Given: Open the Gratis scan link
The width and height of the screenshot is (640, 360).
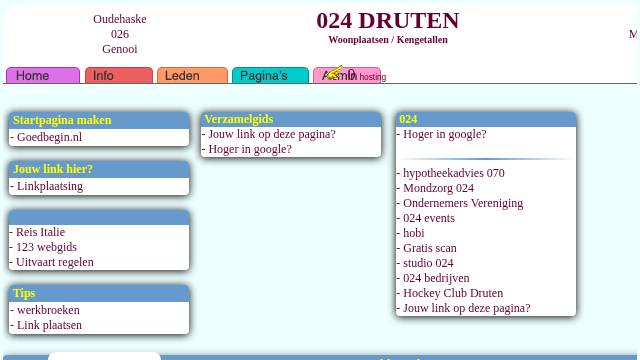Looking at the screenshot, I should pyautogui.click(x=430, y=248).
